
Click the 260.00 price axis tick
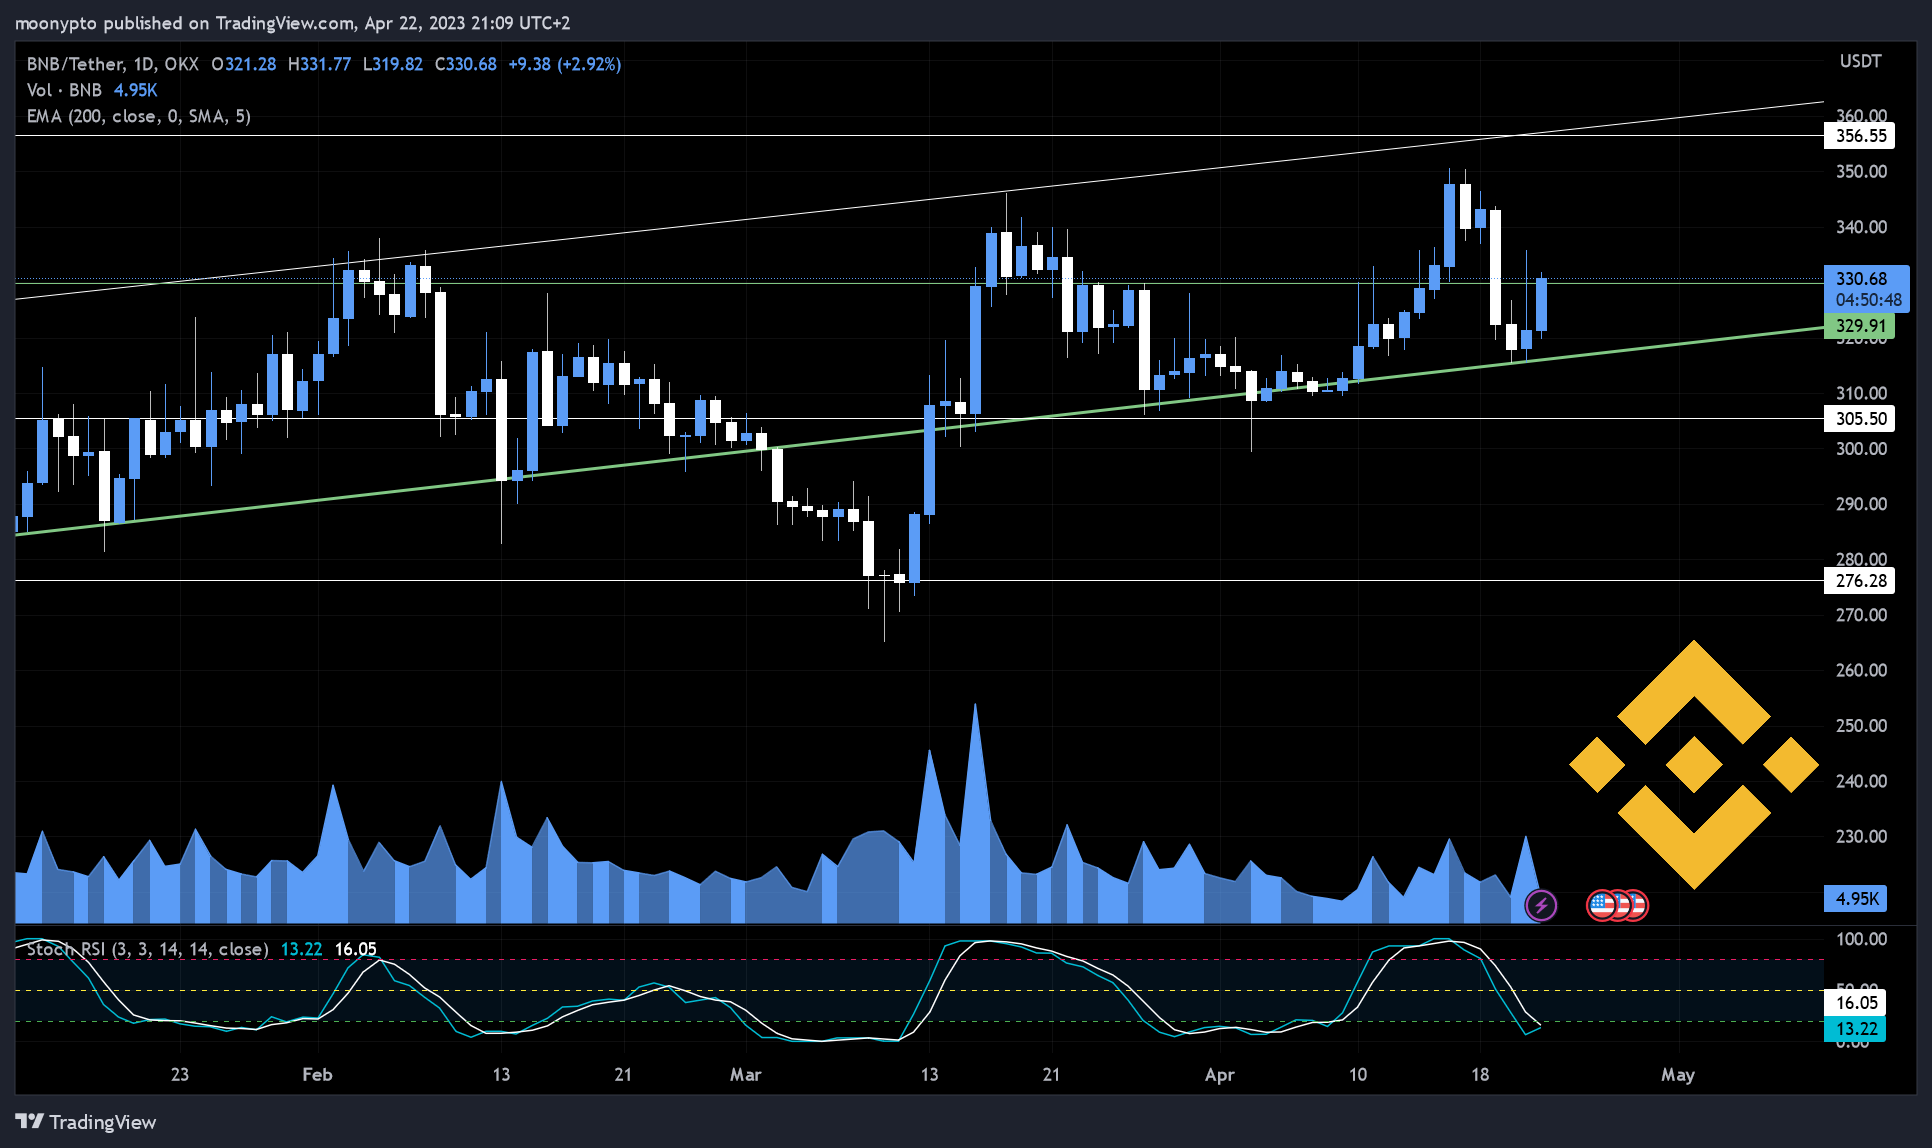click(x=1861, y=670)
